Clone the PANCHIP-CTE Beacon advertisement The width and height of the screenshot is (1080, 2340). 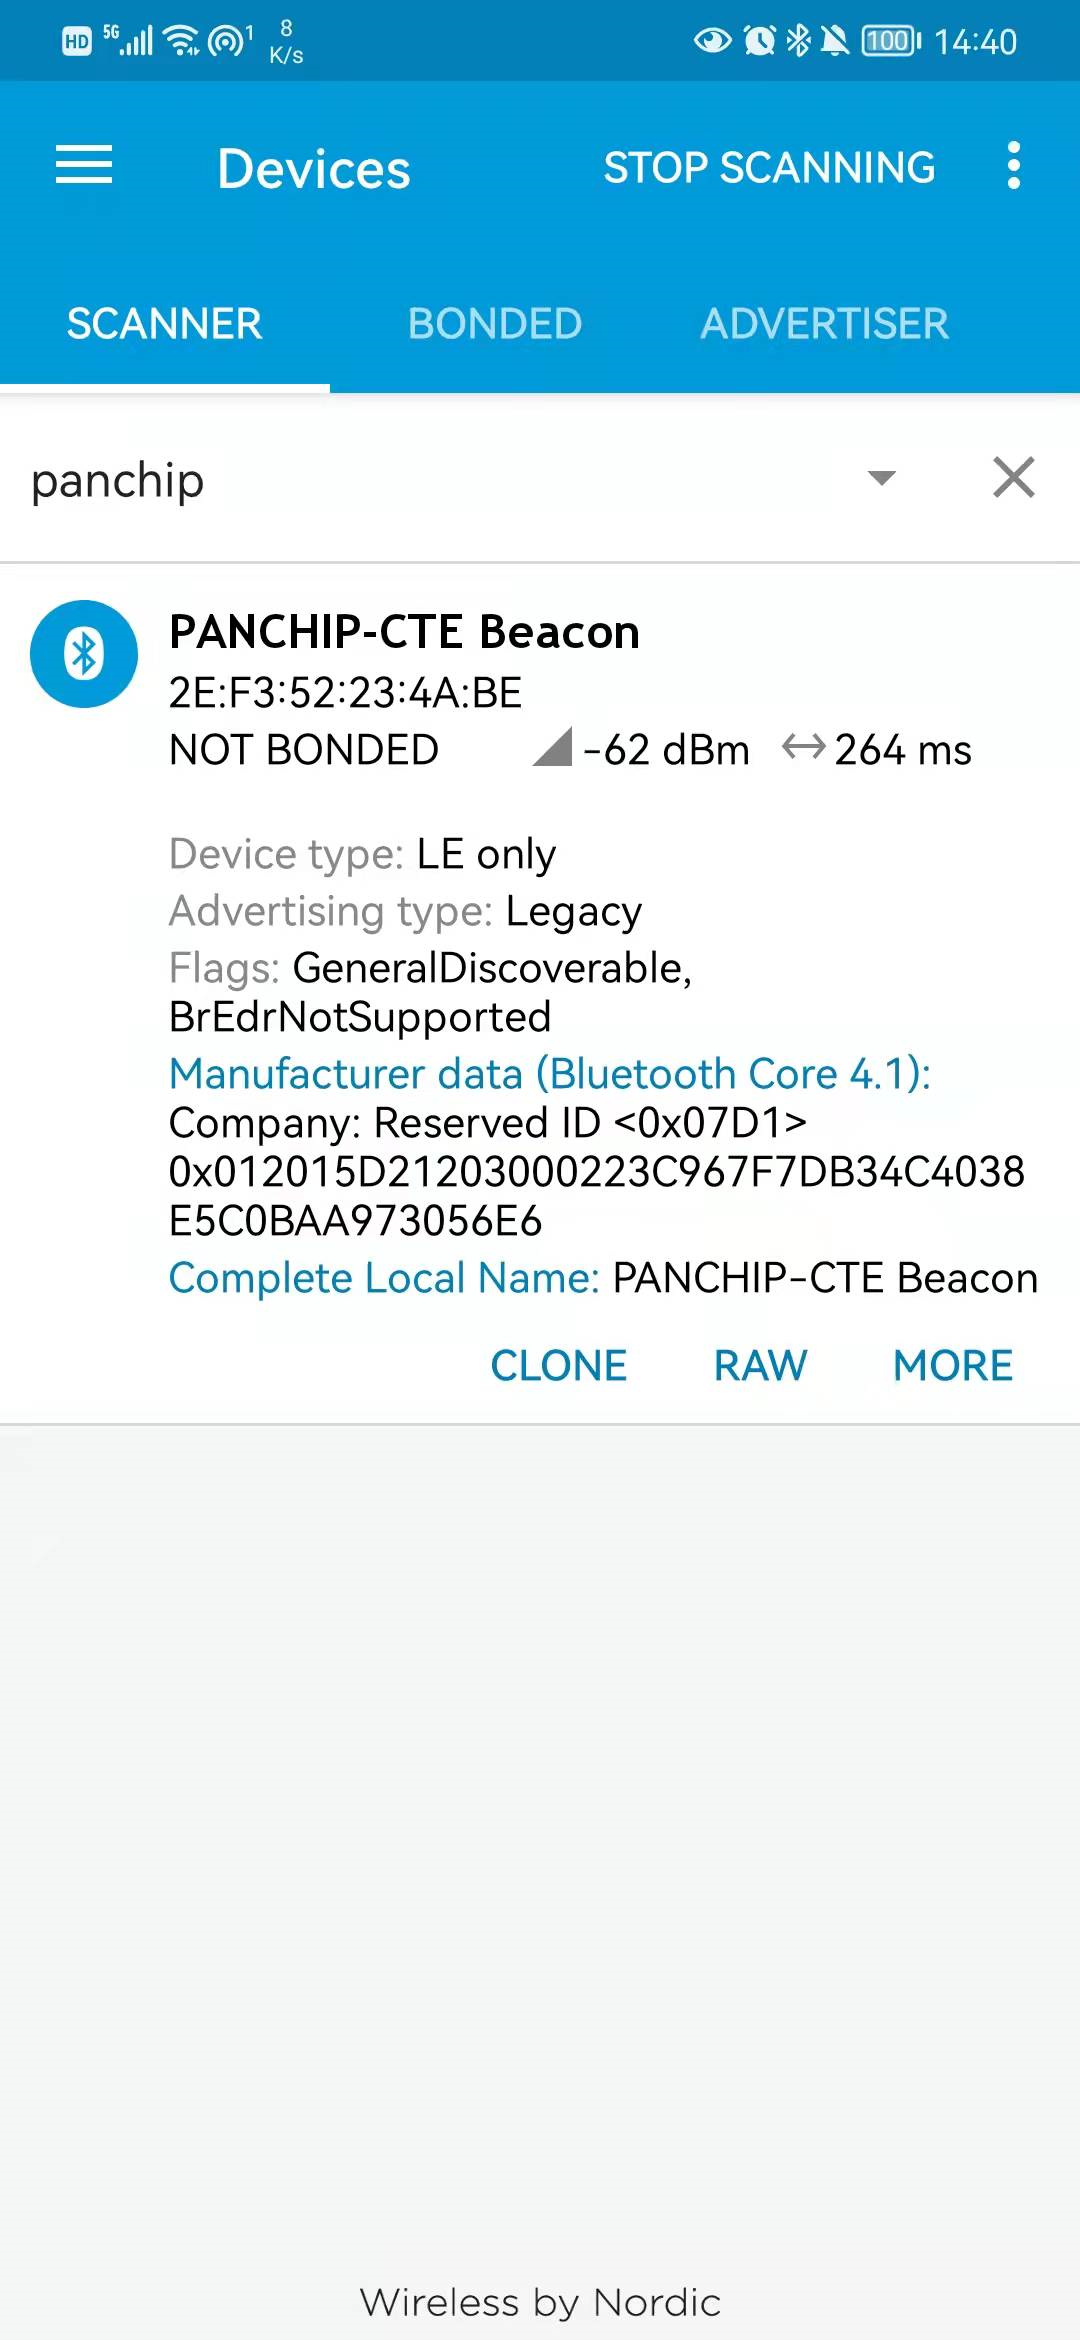558,1365
